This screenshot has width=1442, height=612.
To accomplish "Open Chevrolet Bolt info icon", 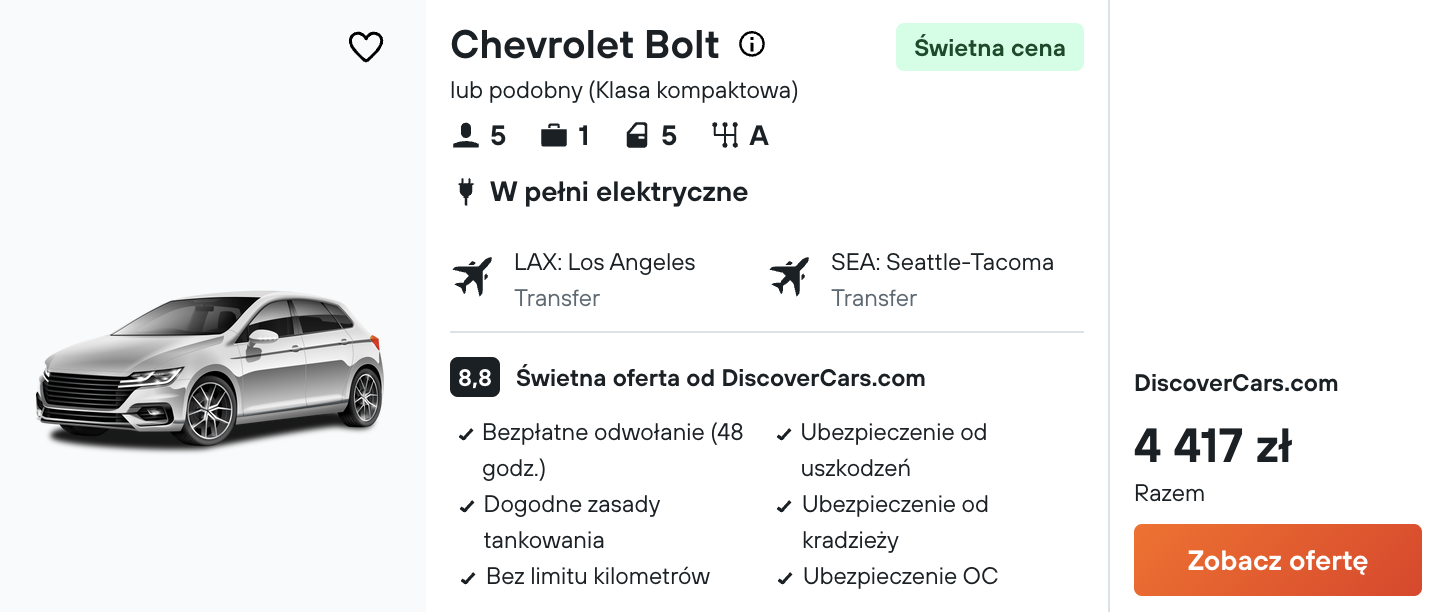I will pos(752,44).
